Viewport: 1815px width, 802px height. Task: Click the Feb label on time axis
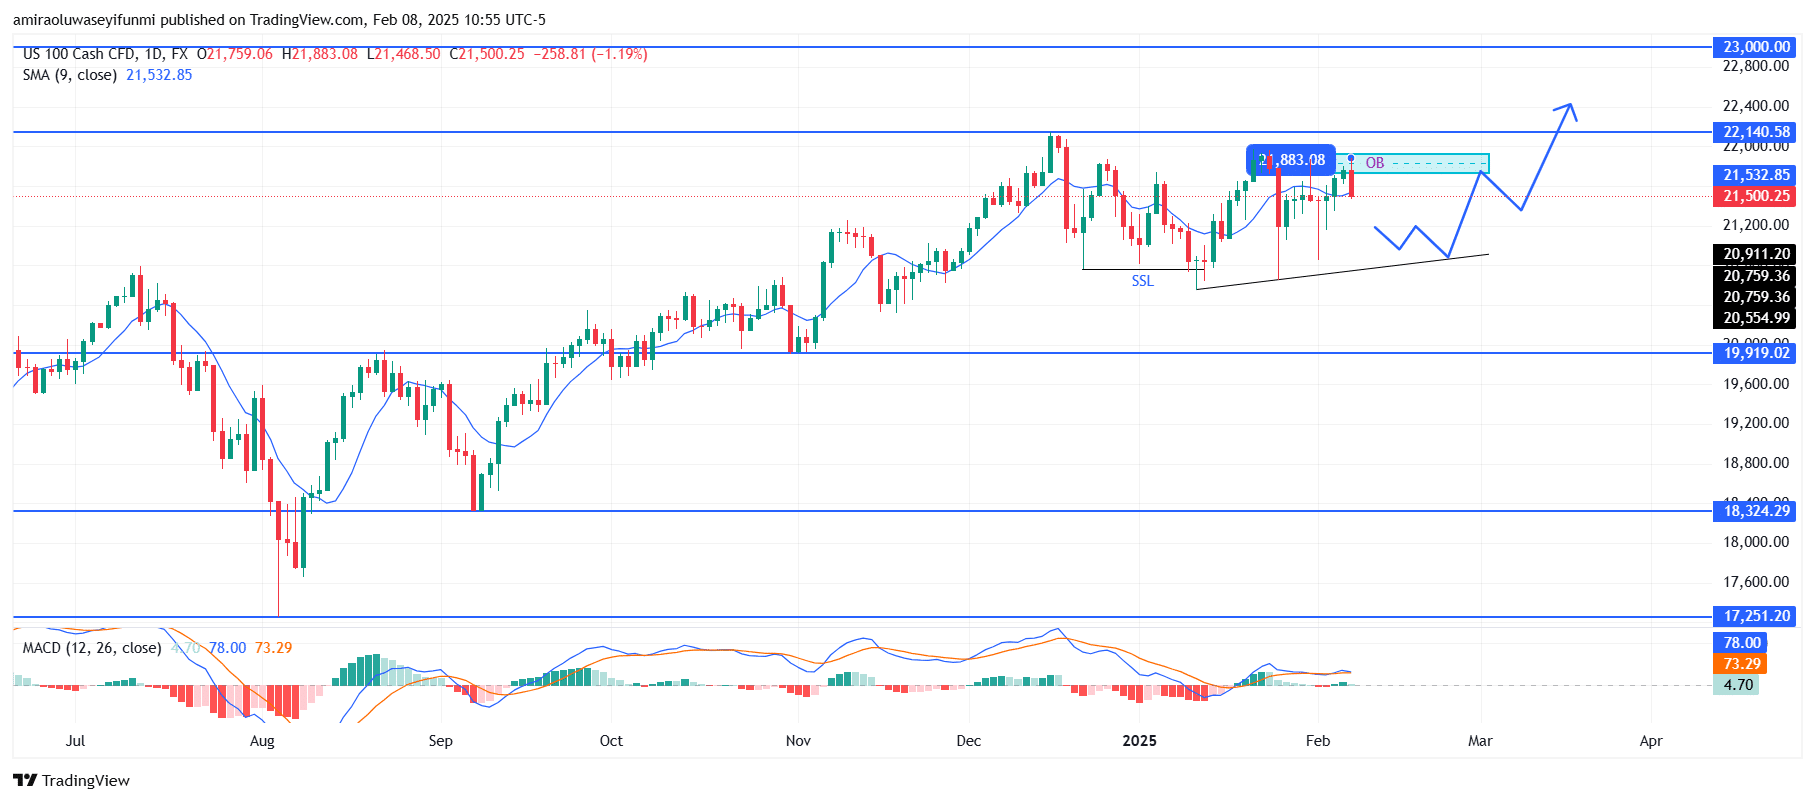[1318, 741]
